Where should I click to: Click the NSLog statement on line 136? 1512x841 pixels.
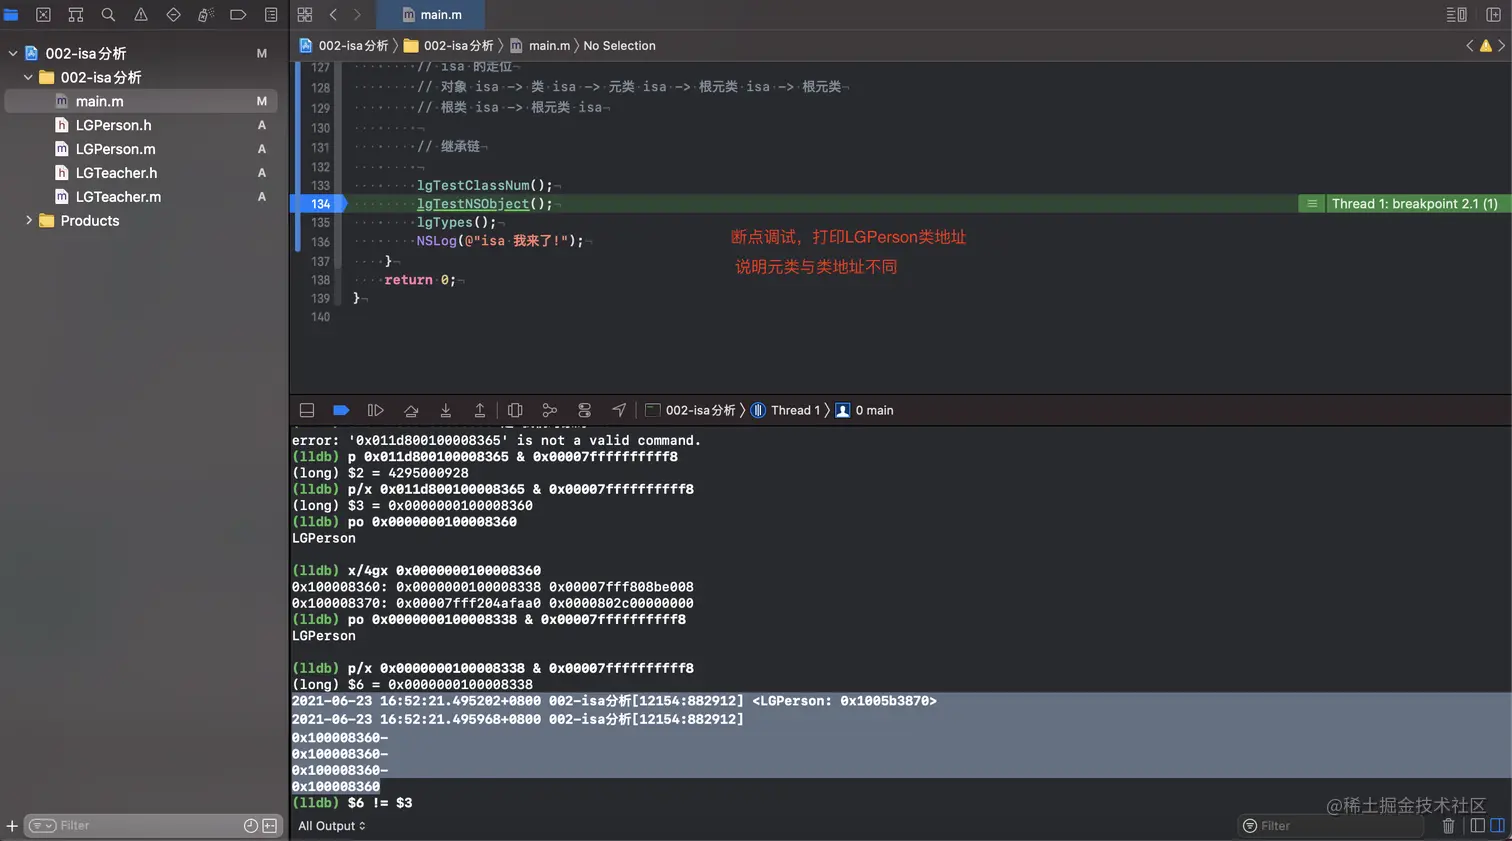coord(500,241)
